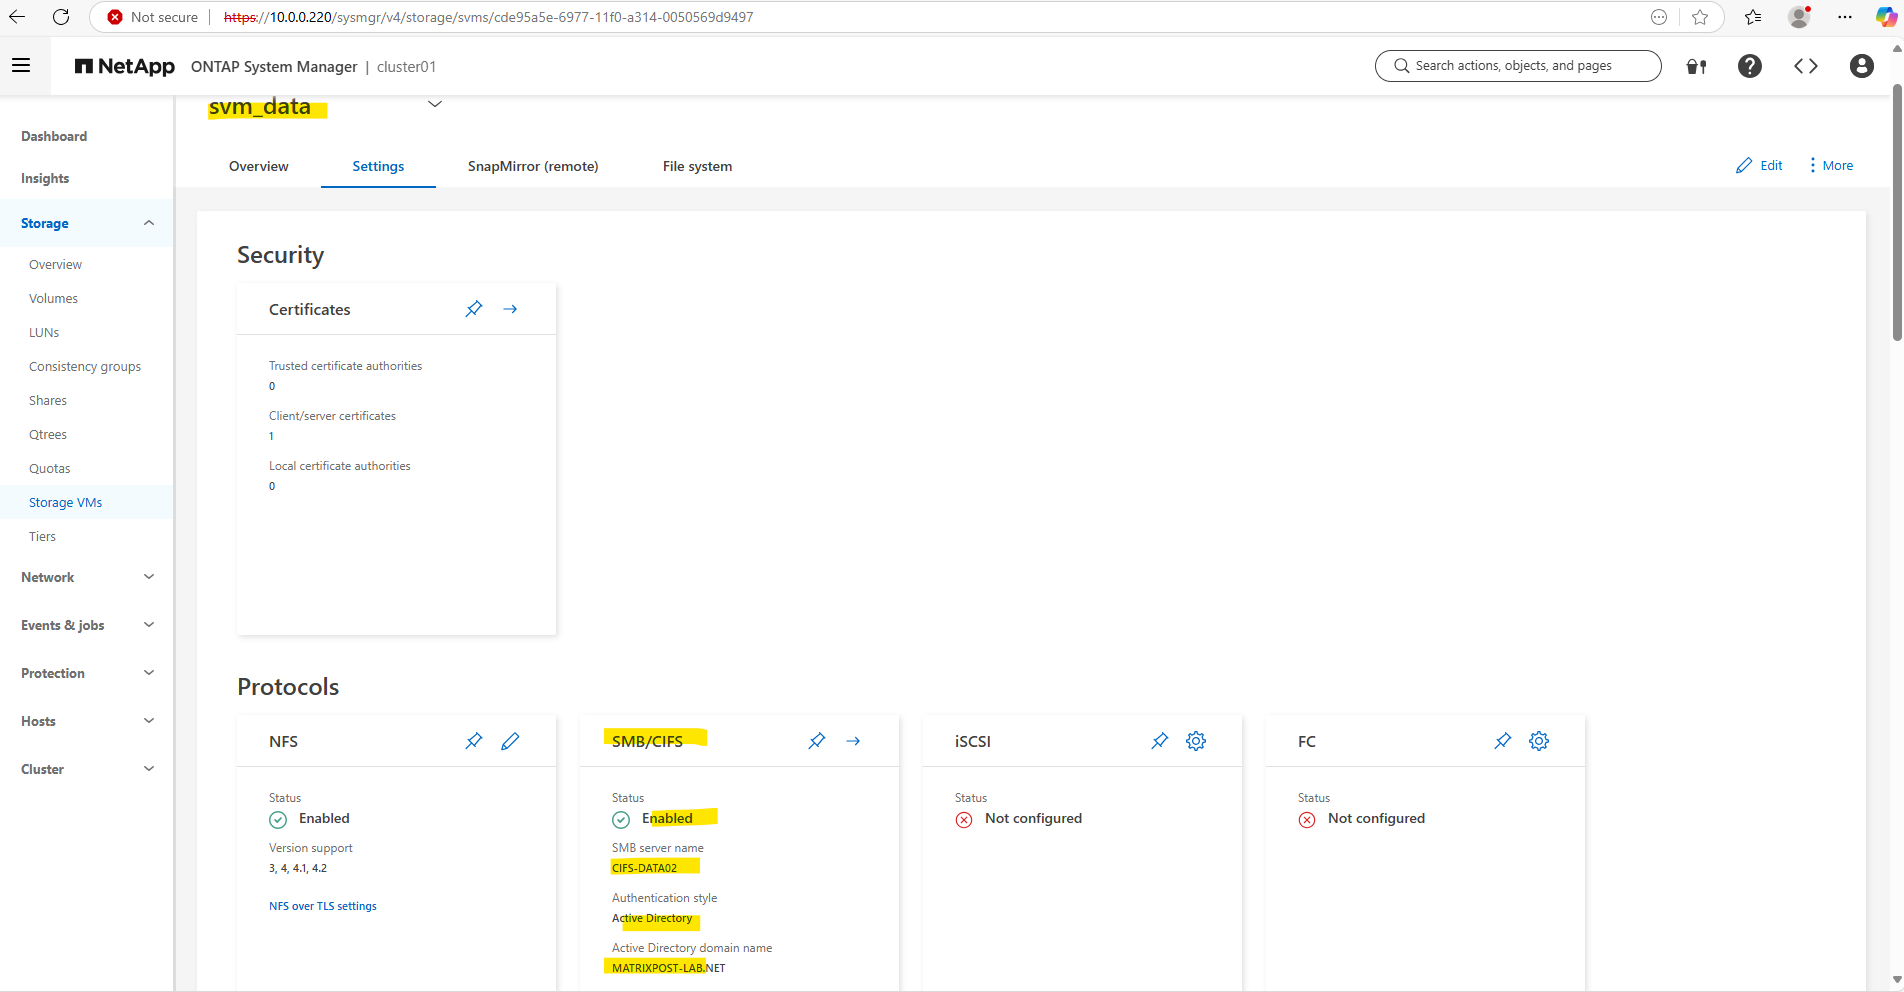1904x992 pixels.
Task: Click the browser feedback smiley icon
Action: tap(1659, 17)
